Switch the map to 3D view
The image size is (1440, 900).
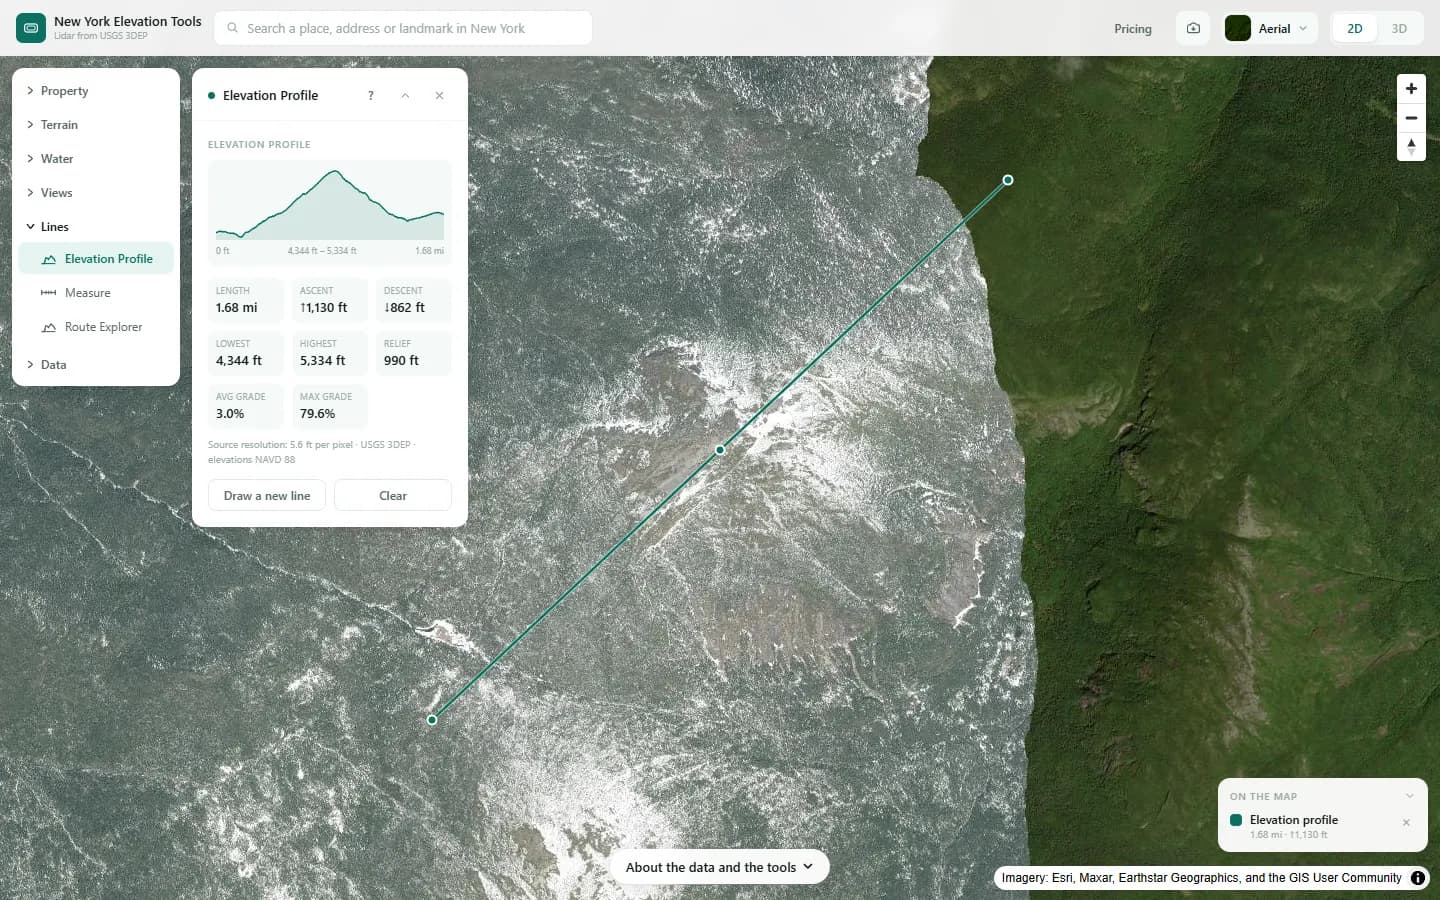pyautogui.click(x=1399, y=29)
